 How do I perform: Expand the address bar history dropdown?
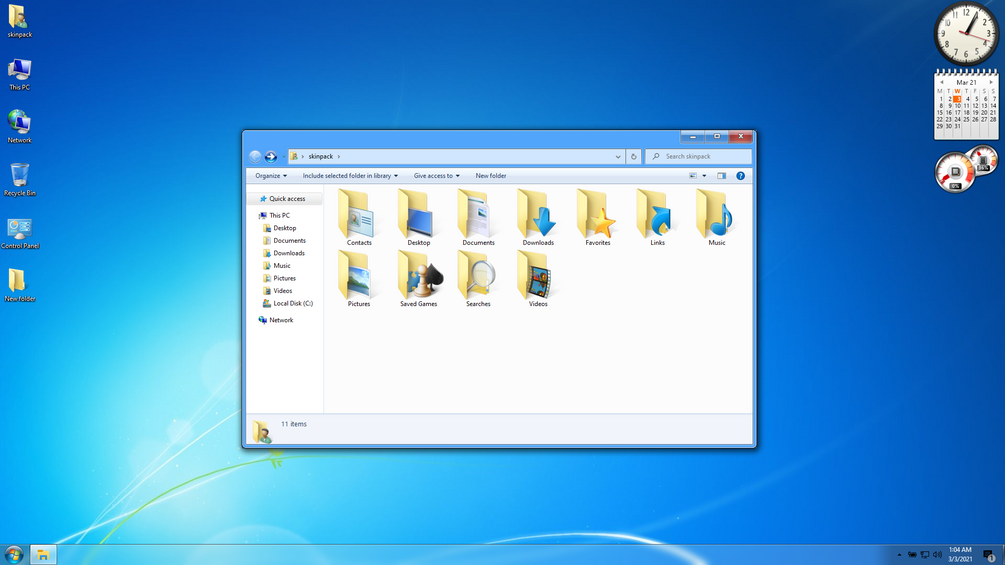(x=618, y=156)
